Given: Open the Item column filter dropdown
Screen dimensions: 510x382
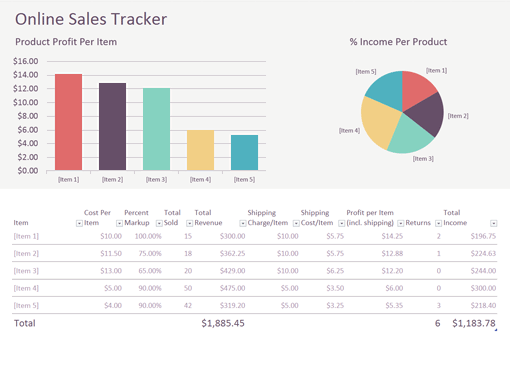Looking at the screenshot, I should [x=79, y=223].
